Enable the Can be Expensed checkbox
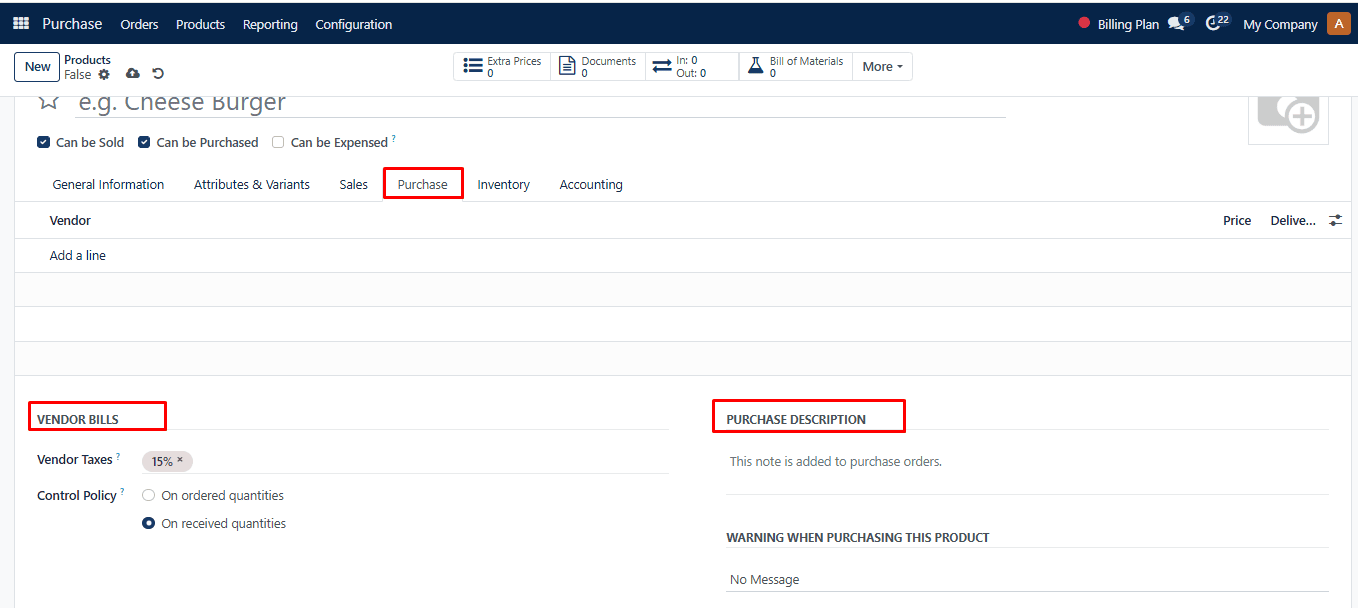 point(278,142)
